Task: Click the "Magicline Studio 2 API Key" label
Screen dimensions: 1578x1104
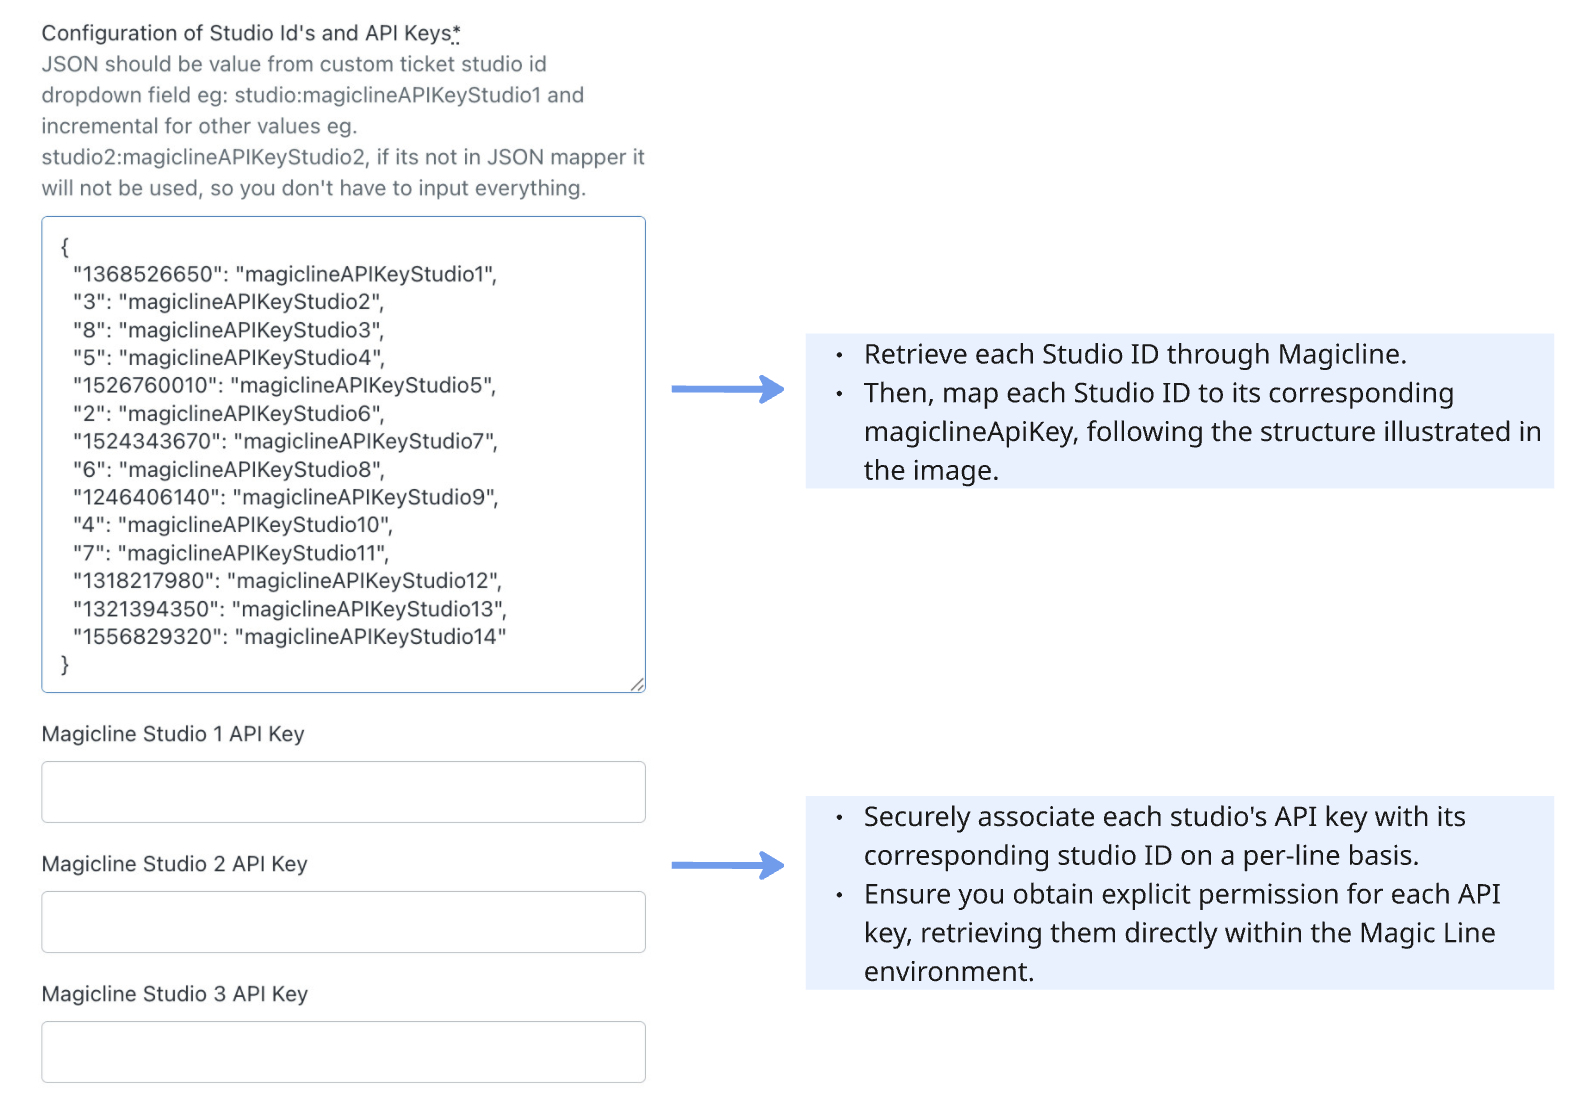Action: (174, 864)
